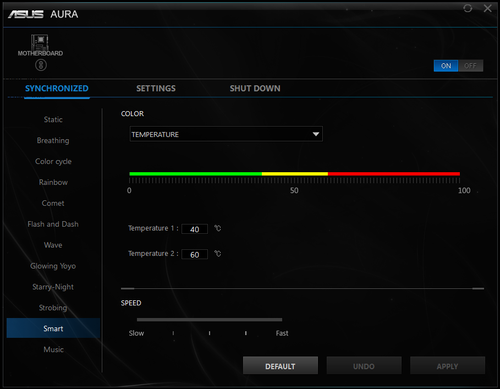Viewport: 500px width, 389px height.
Task: Pick the Flash and Dash effect
Action: (53, 224)
